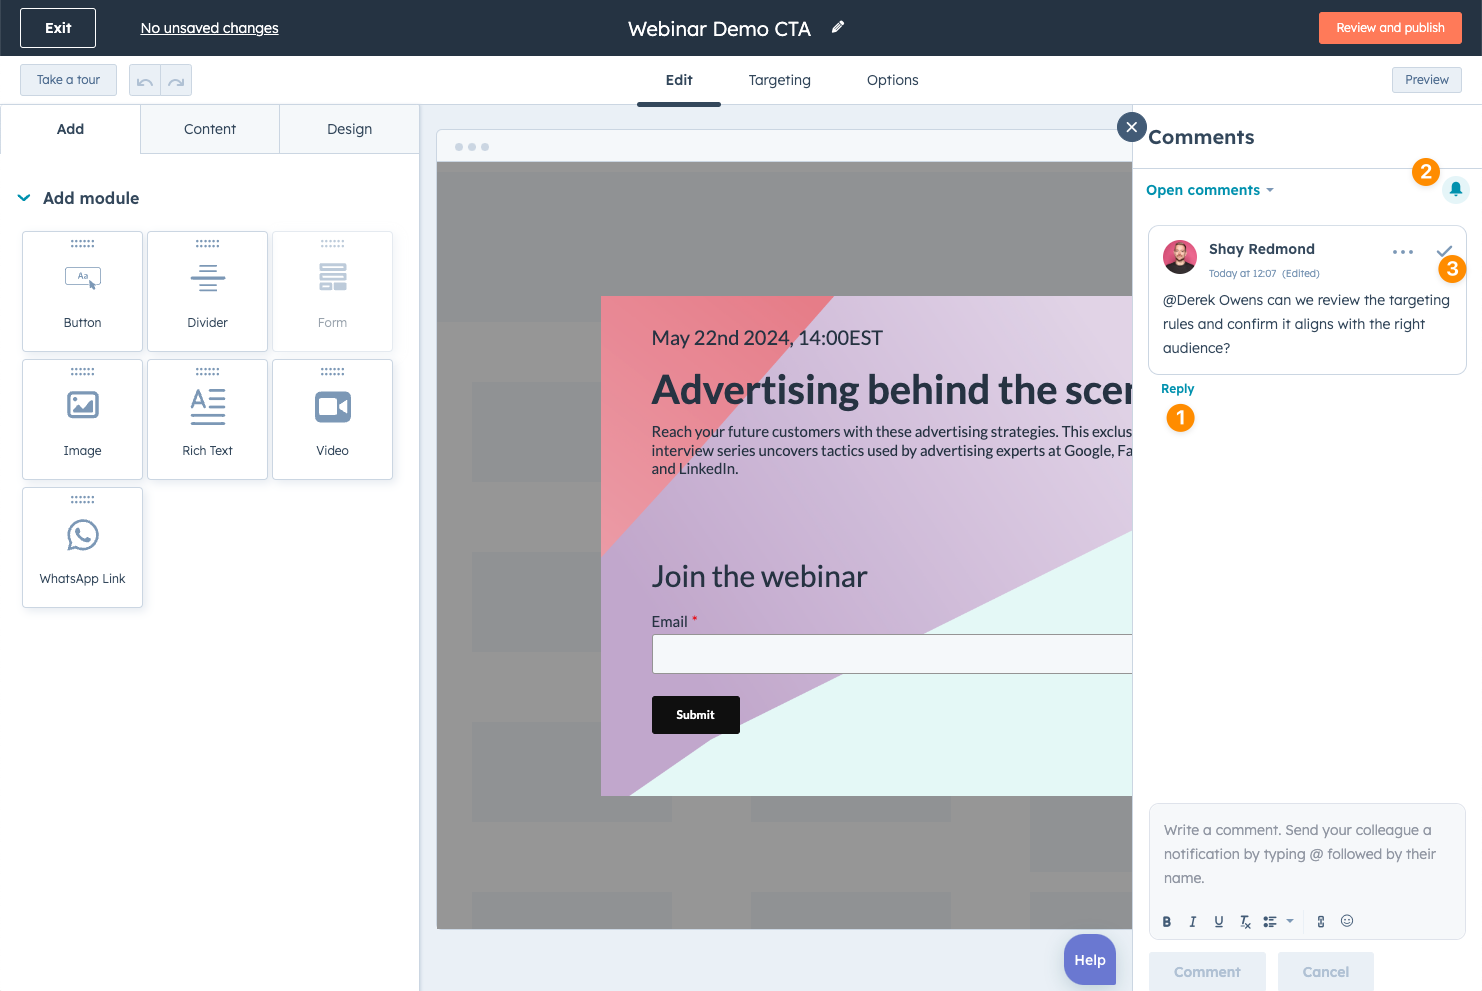Collapse the Add module section

[x=24, y=198]
